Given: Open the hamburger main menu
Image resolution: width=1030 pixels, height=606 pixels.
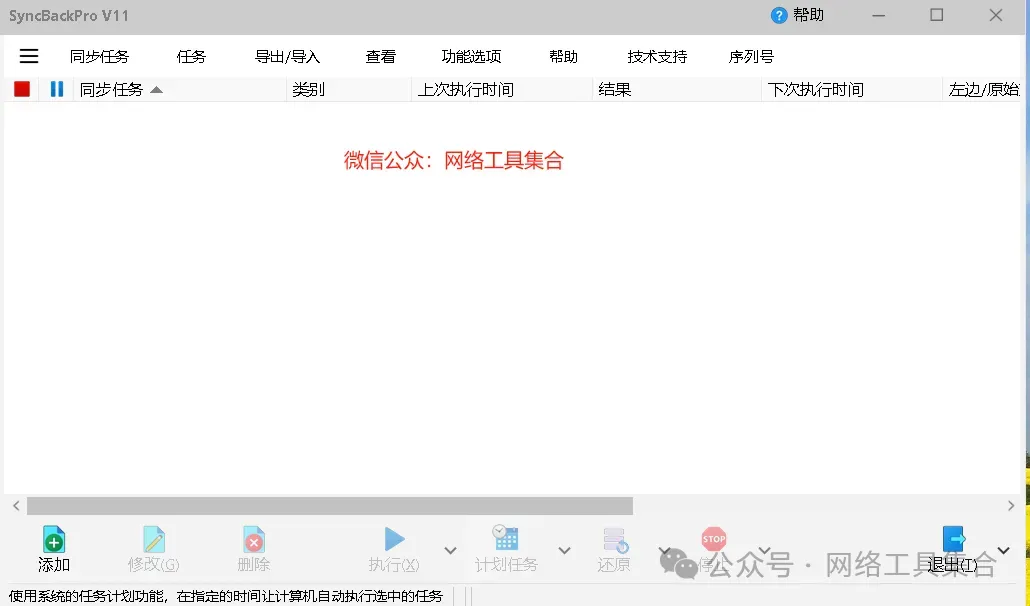Looking at the screenshot, I should [29, 56].
